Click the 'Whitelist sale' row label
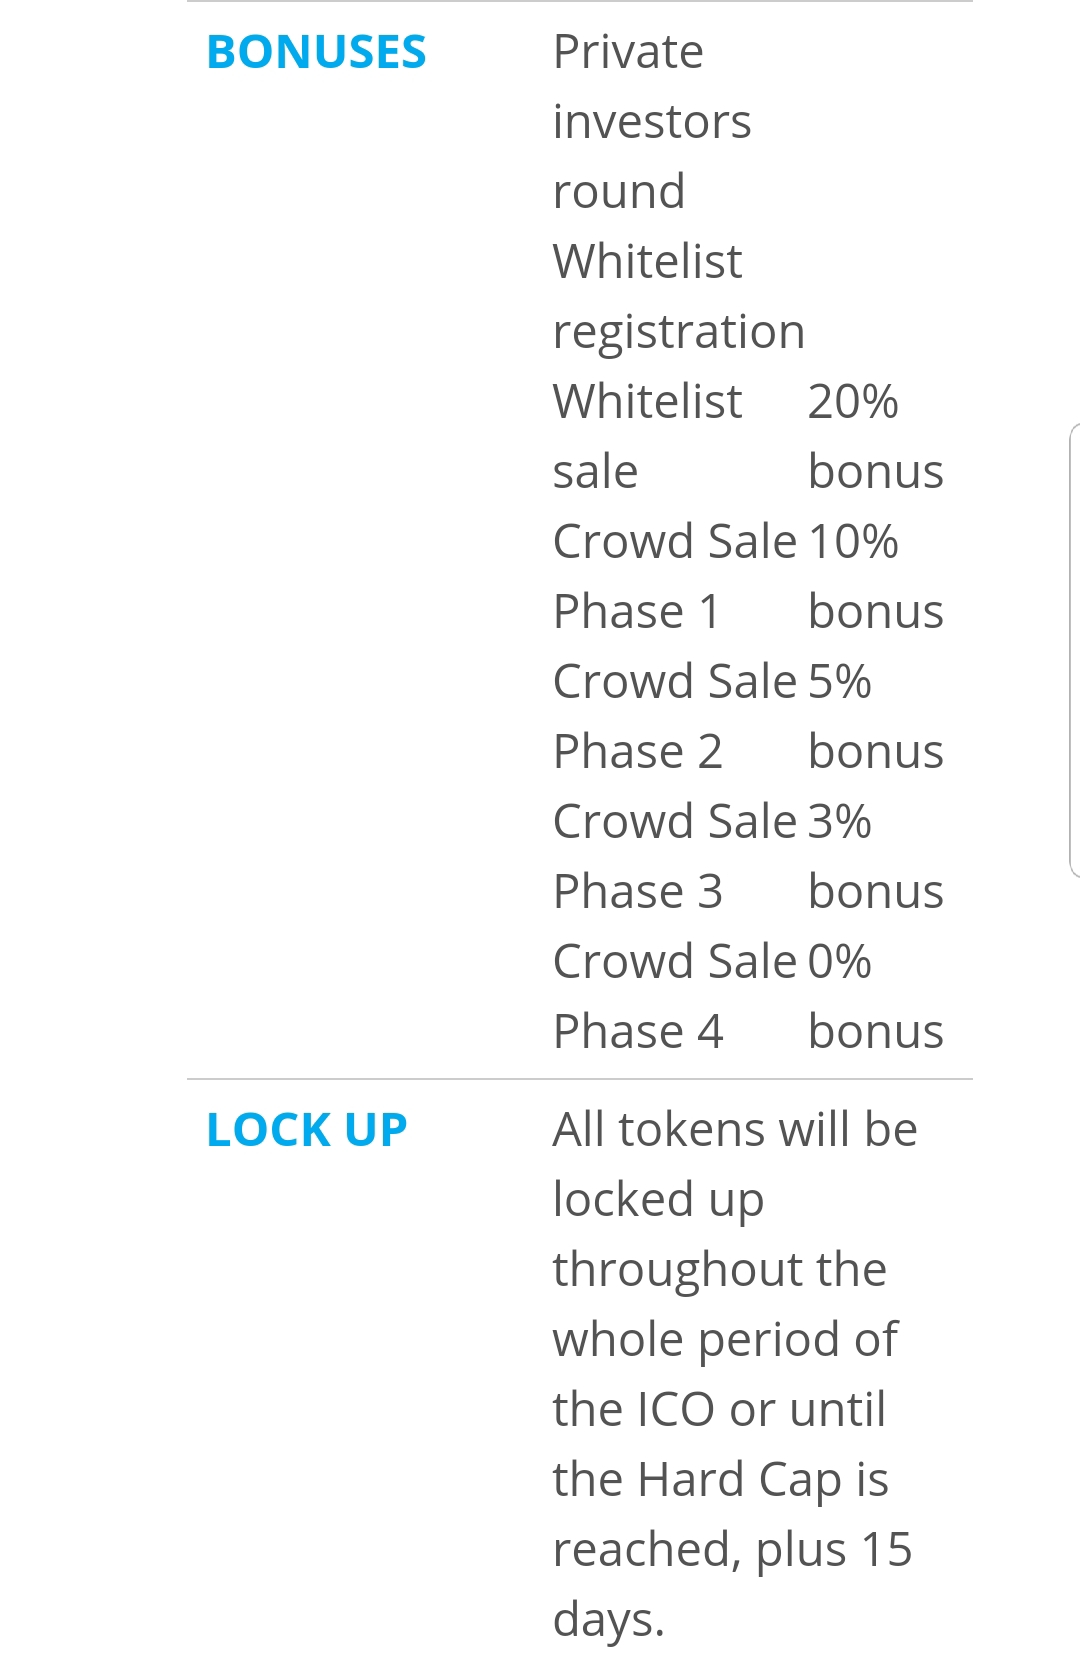Viewport: 1080px width, 1660px height. point(648,436)
